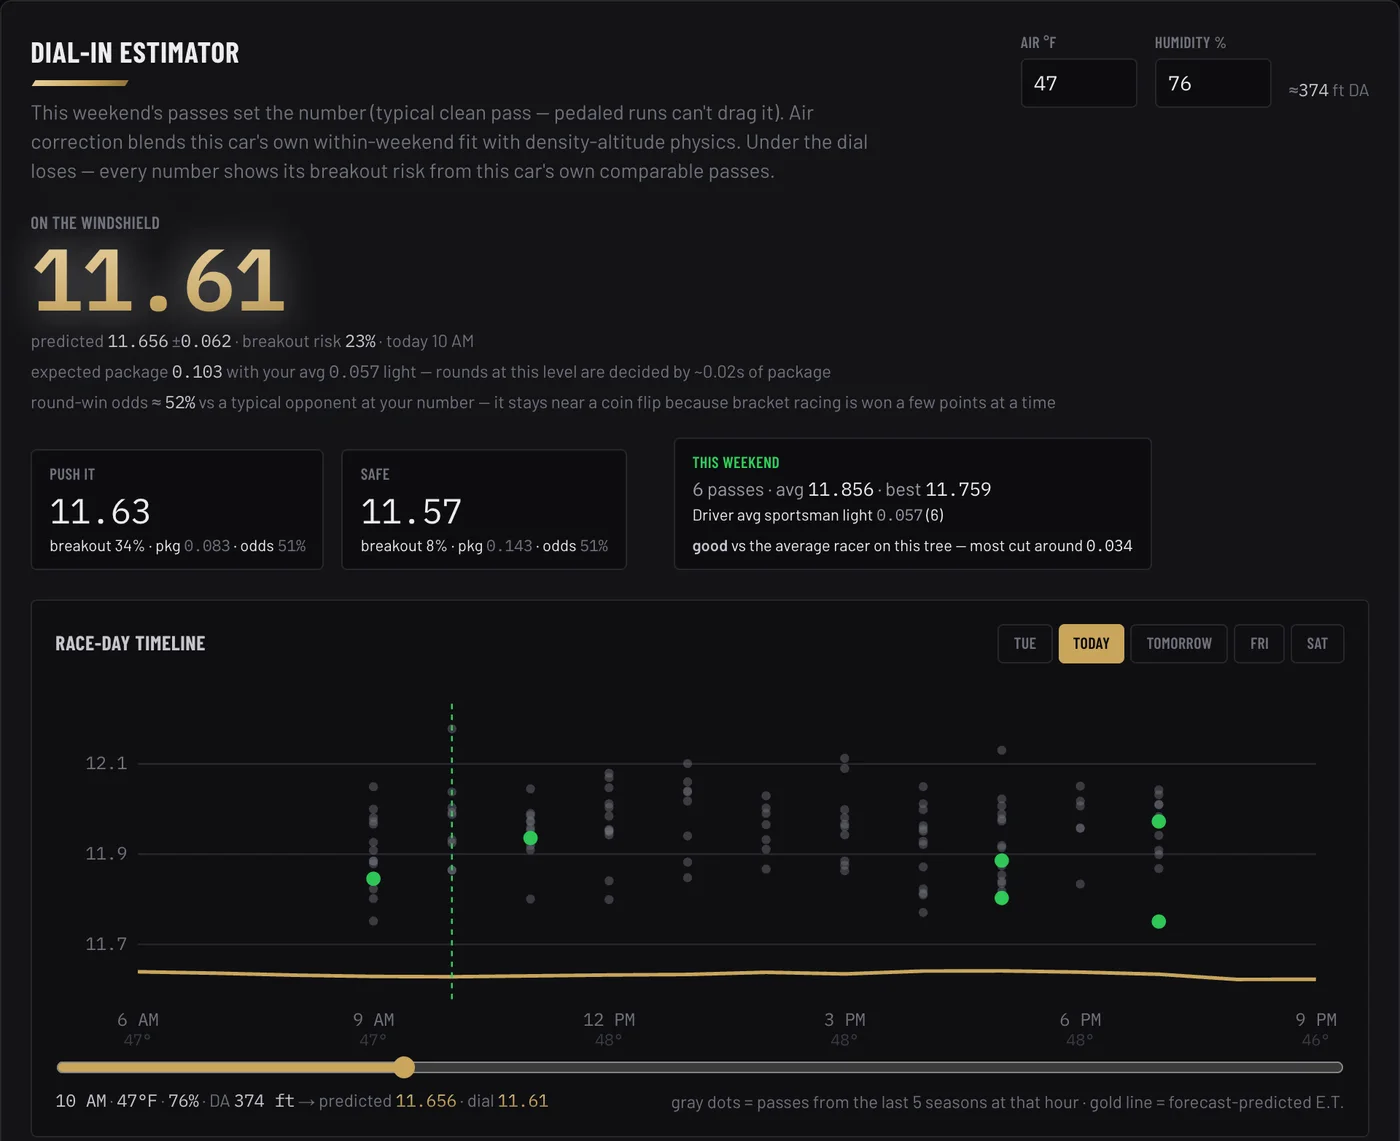Click the green dot at 9 AM

[x=373, y=879]
